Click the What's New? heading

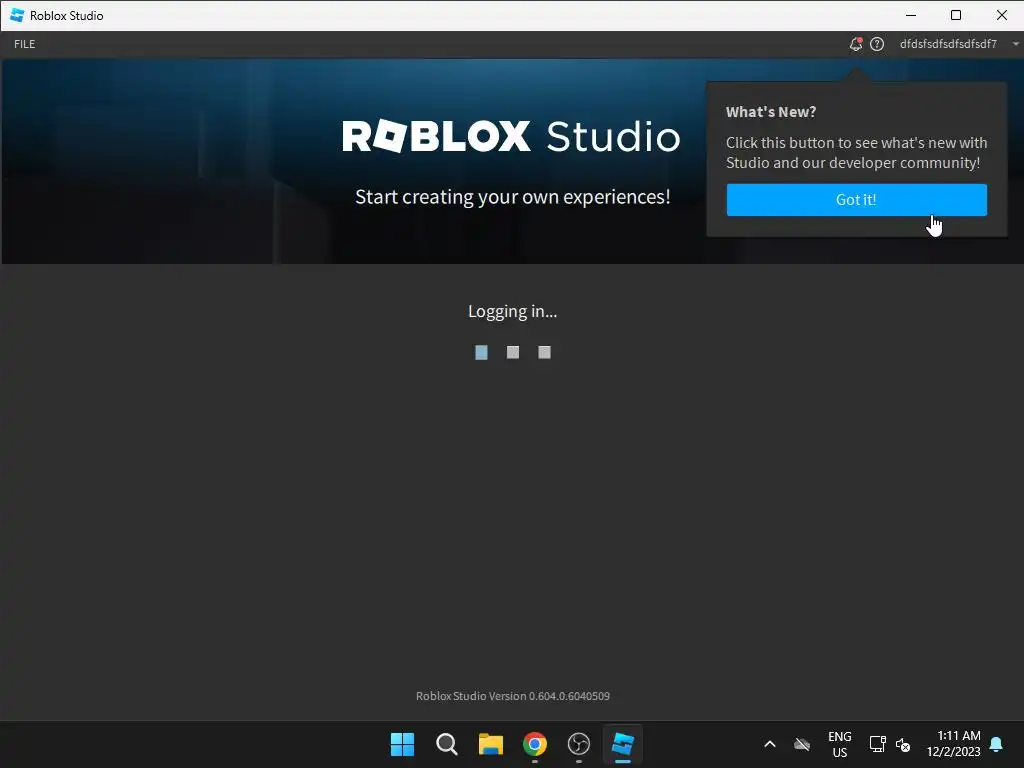point(771,112)
